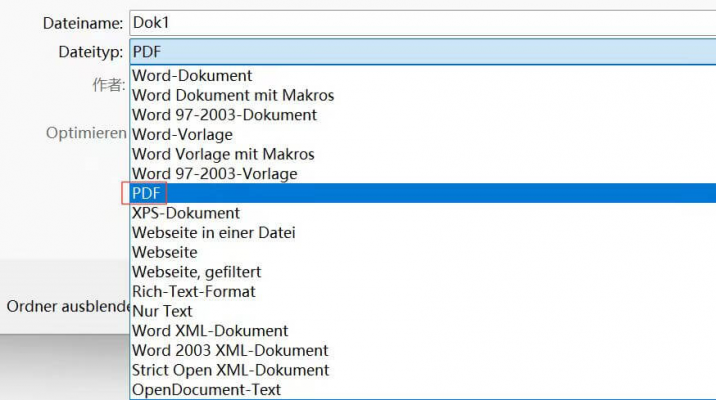Viewport: 716px width, 400px height.
Task: Choose Word 97-2003-Vorlage format
Action: 214,174
